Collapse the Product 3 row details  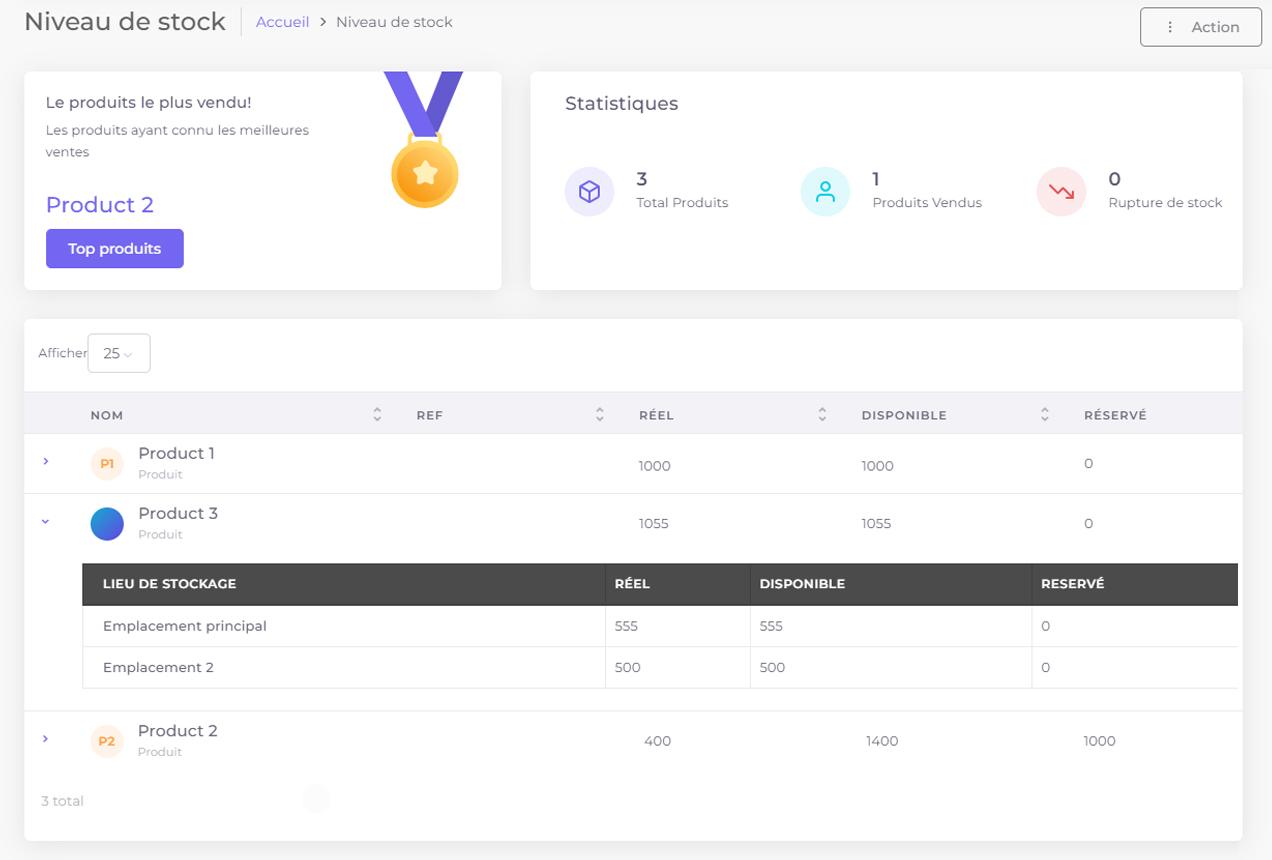[44, 522]
